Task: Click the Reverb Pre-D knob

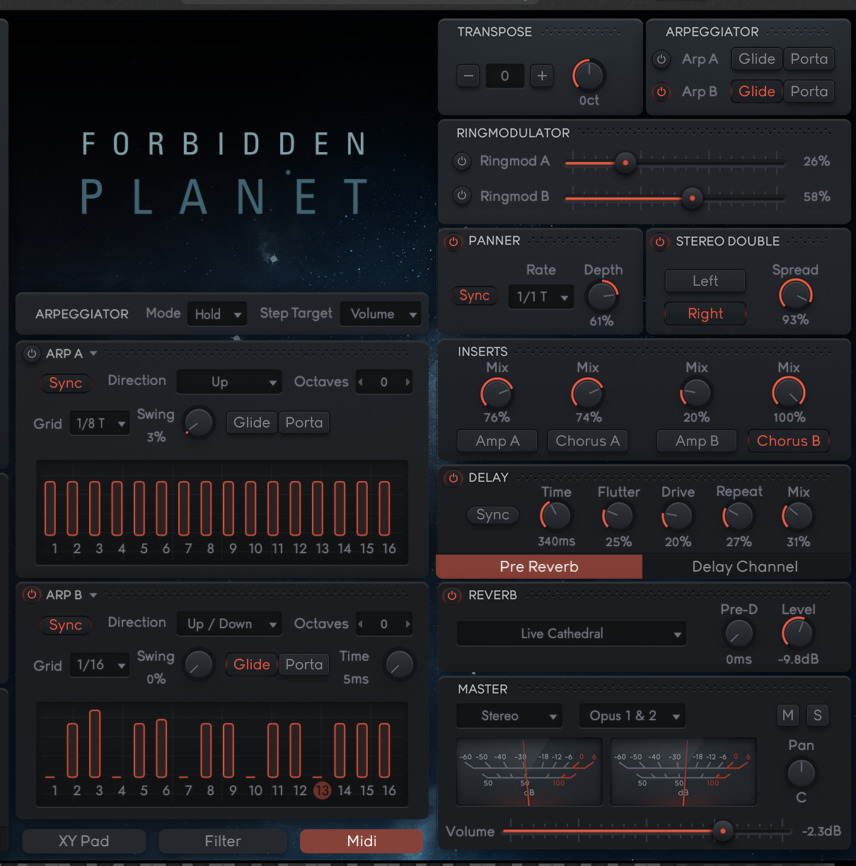Action: [x=739, y=633]
